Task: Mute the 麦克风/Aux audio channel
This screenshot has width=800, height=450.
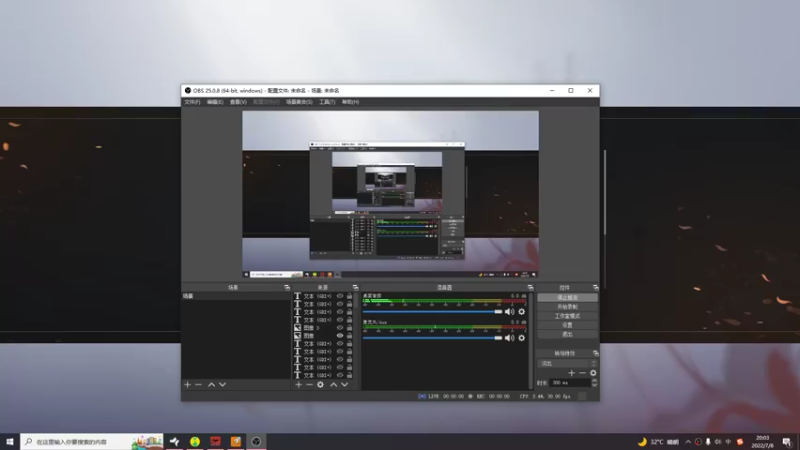Action: (509, 338)
